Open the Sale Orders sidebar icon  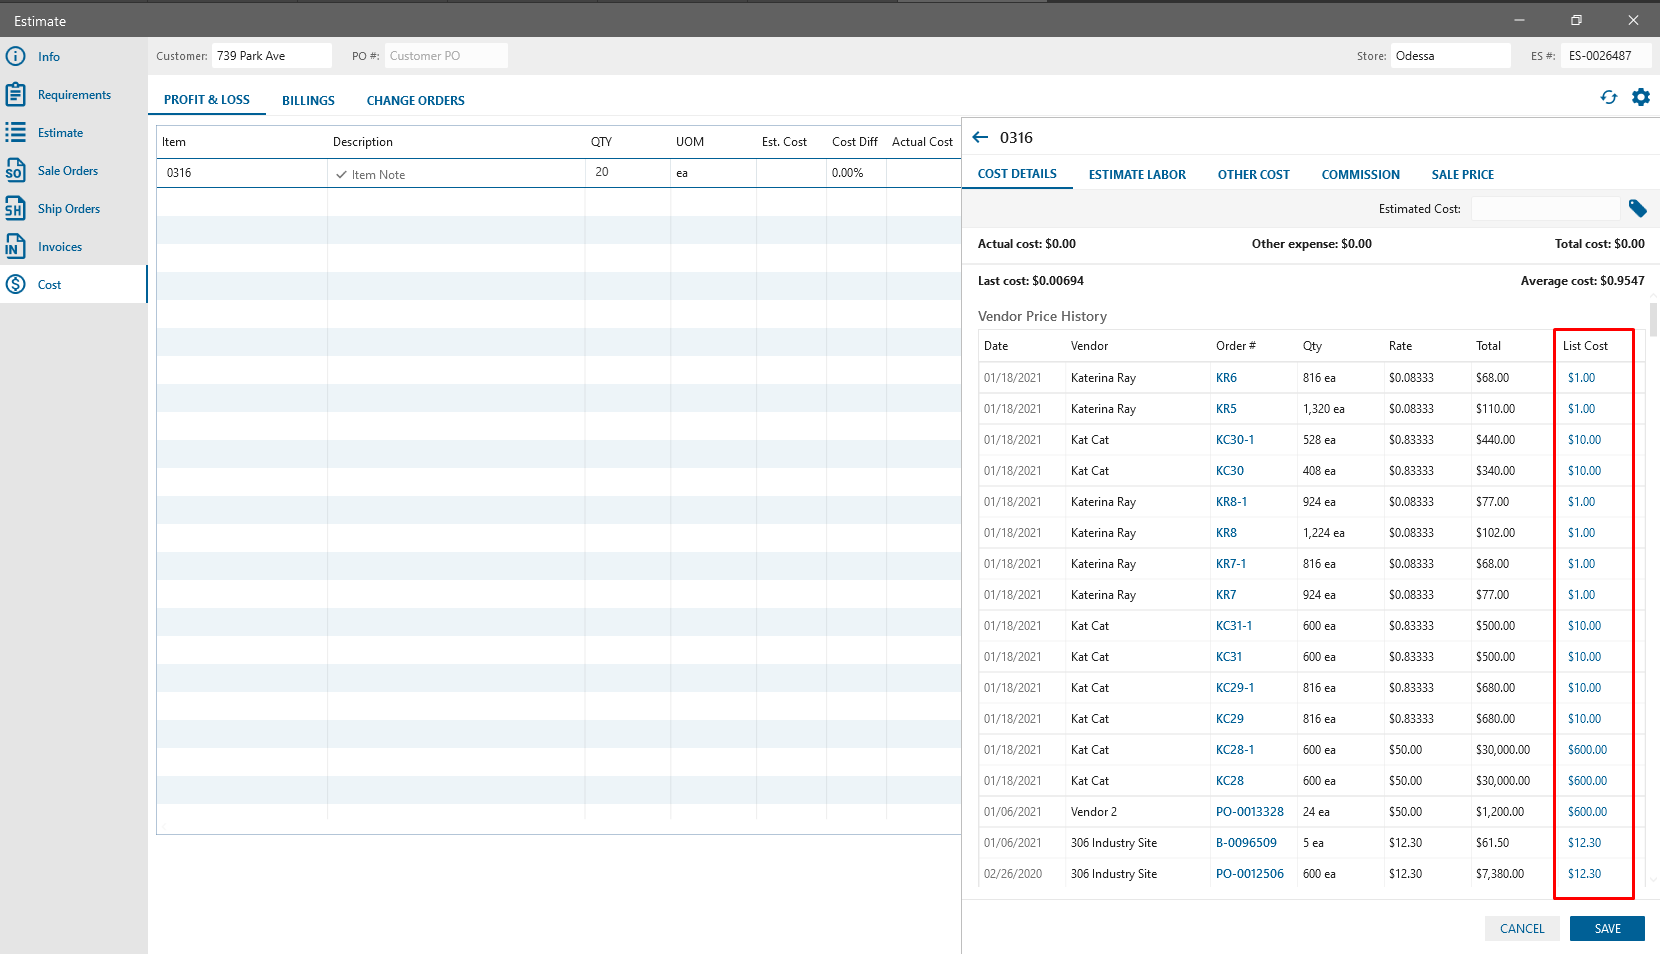[x=16, y=171]
